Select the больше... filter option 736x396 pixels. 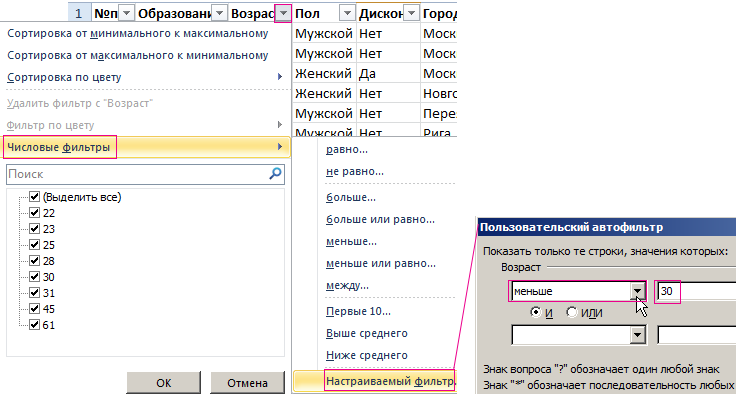coord(351,198)
